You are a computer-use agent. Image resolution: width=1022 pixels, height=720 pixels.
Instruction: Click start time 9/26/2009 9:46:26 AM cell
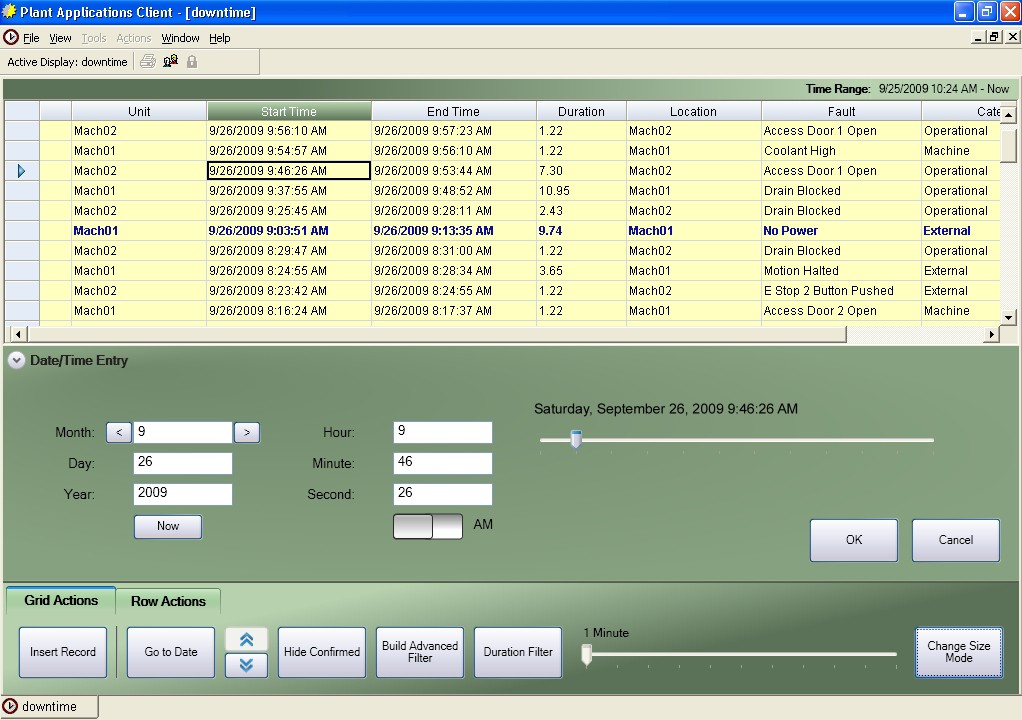click(x=289, y=171)
